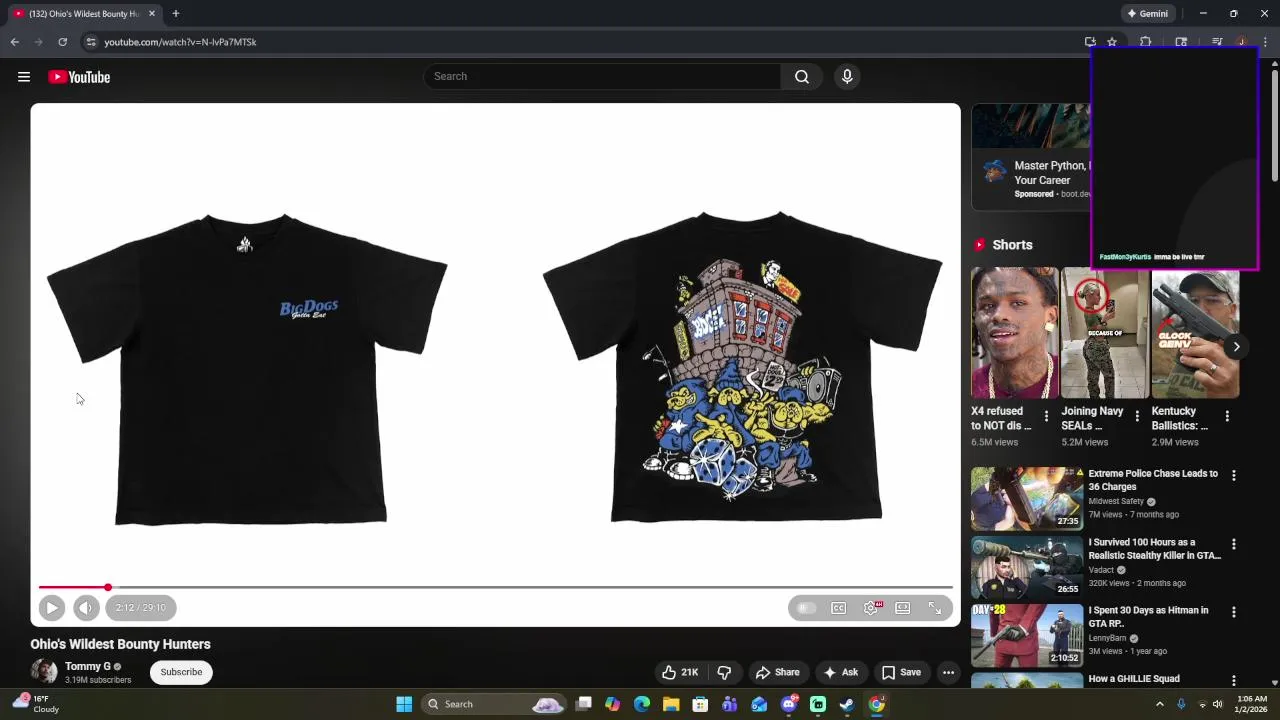The image size is (1280, 720).
Task: Go to the YouTube home logo
Action: tap(79, 77)
